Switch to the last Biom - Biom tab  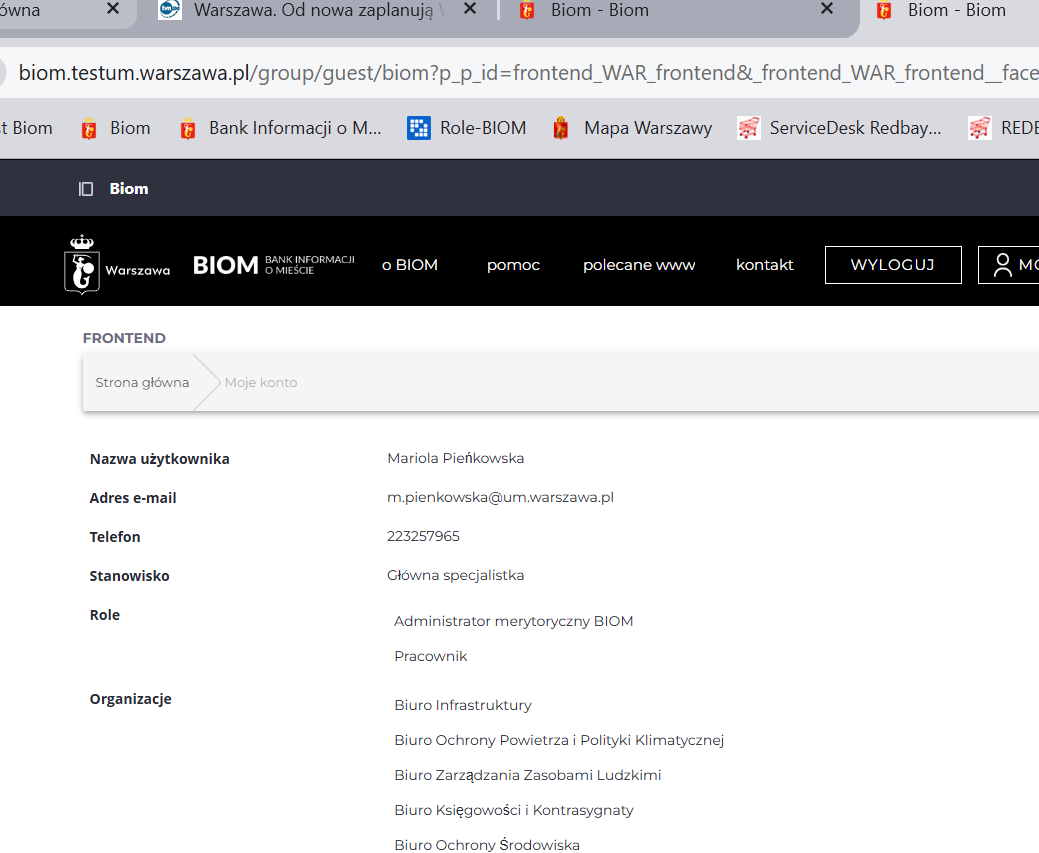coord(955,10)
